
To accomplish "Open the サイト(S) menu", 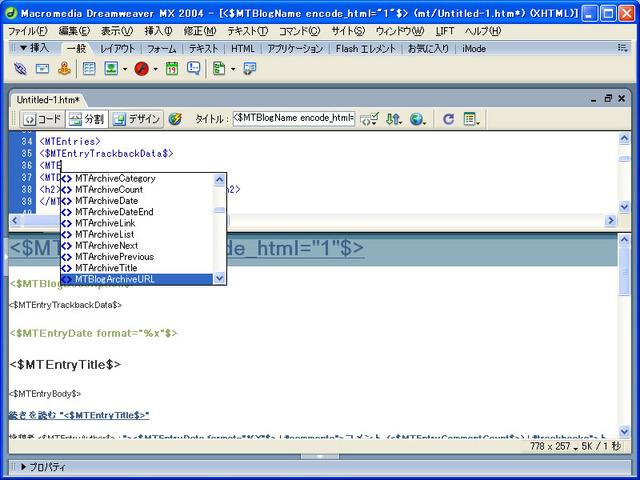I will (348, 31).
